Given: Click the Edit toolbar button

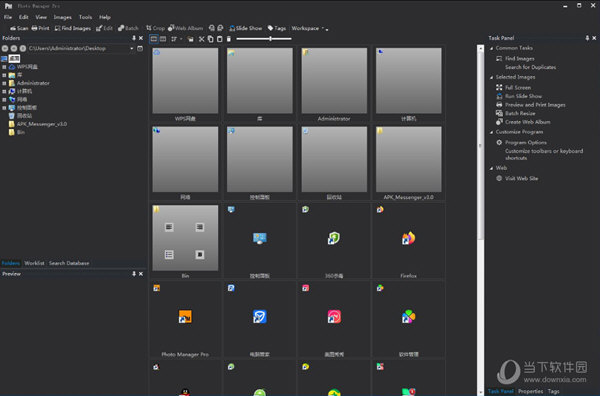Looking at the screenshot, I should click(104, 28).
